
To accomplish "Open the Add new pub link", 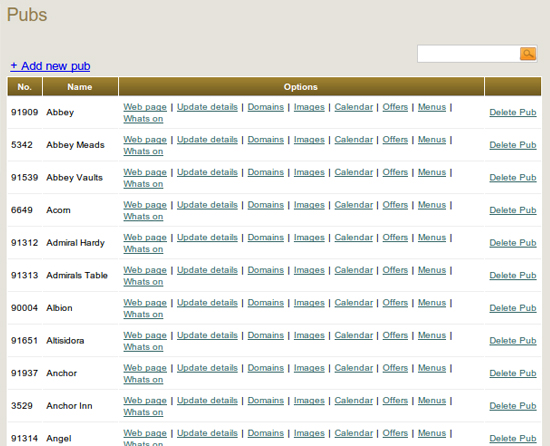I will [x=50, y=66].
